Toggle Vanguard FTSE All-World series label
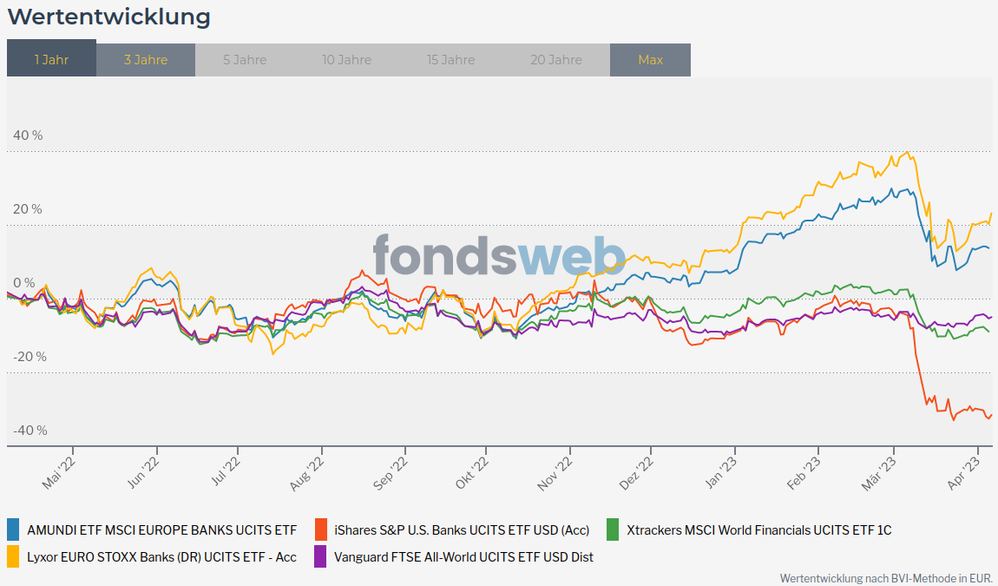This screenshot has height=586, width=998. coord(464,557)
